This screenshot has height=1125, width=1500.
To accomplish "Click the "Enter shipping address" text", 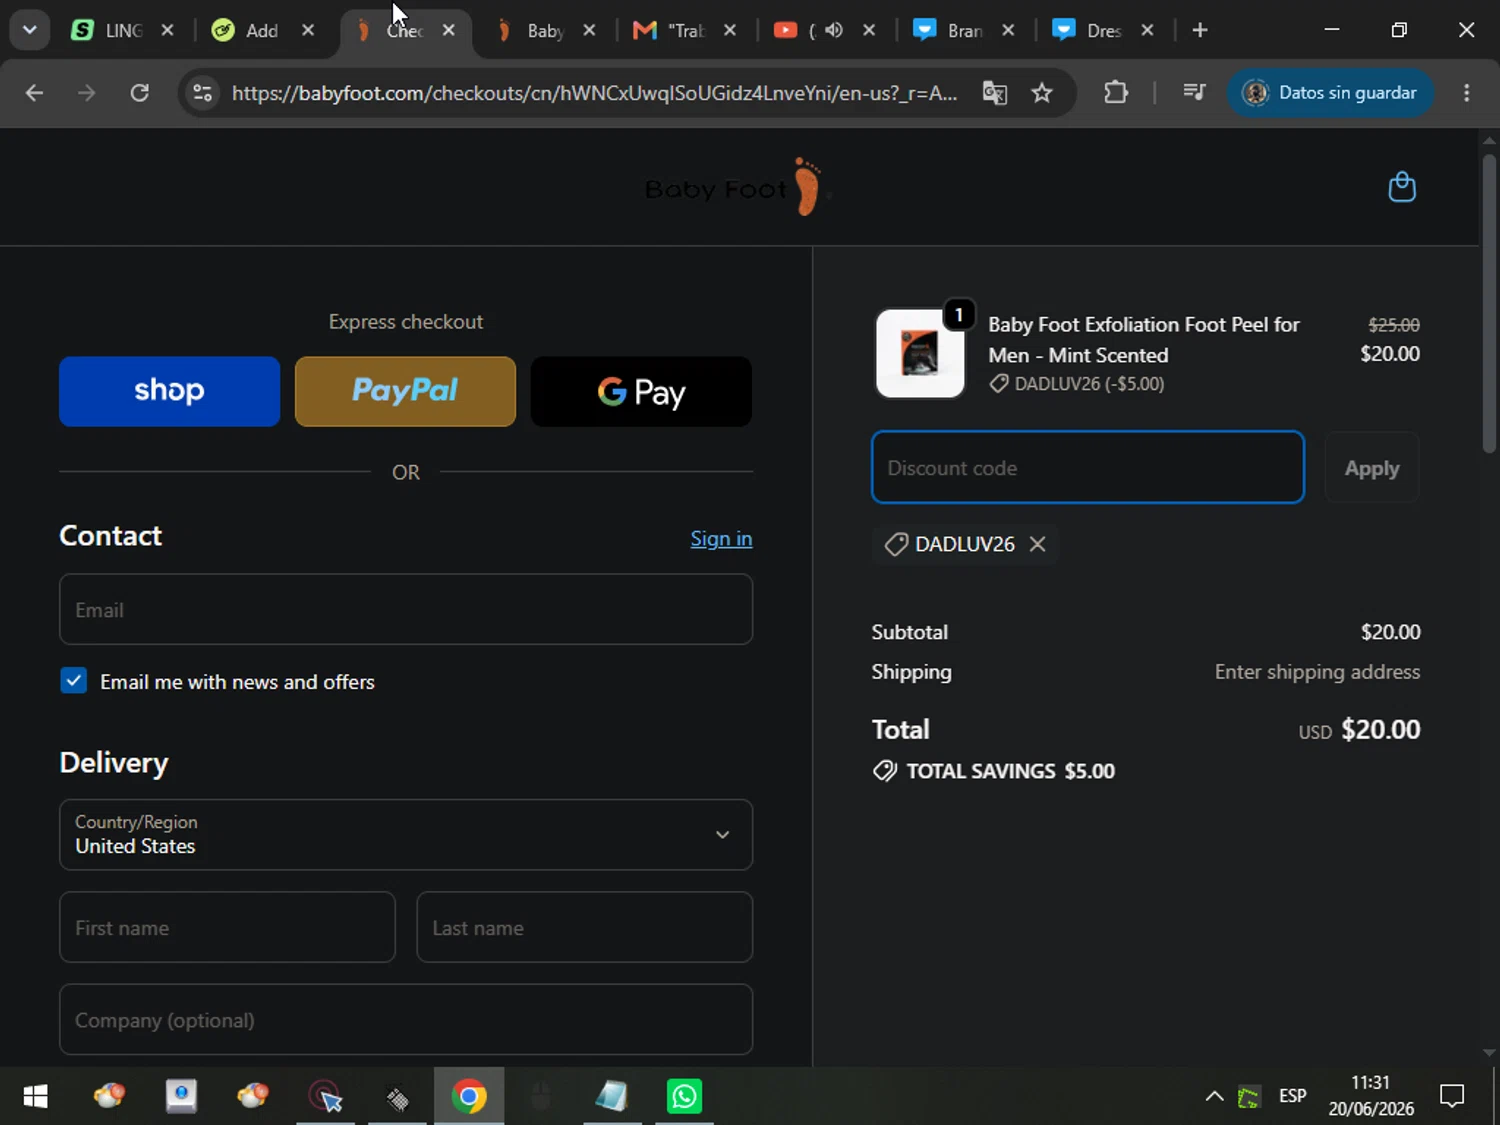I will click(x=1317, y=672).
